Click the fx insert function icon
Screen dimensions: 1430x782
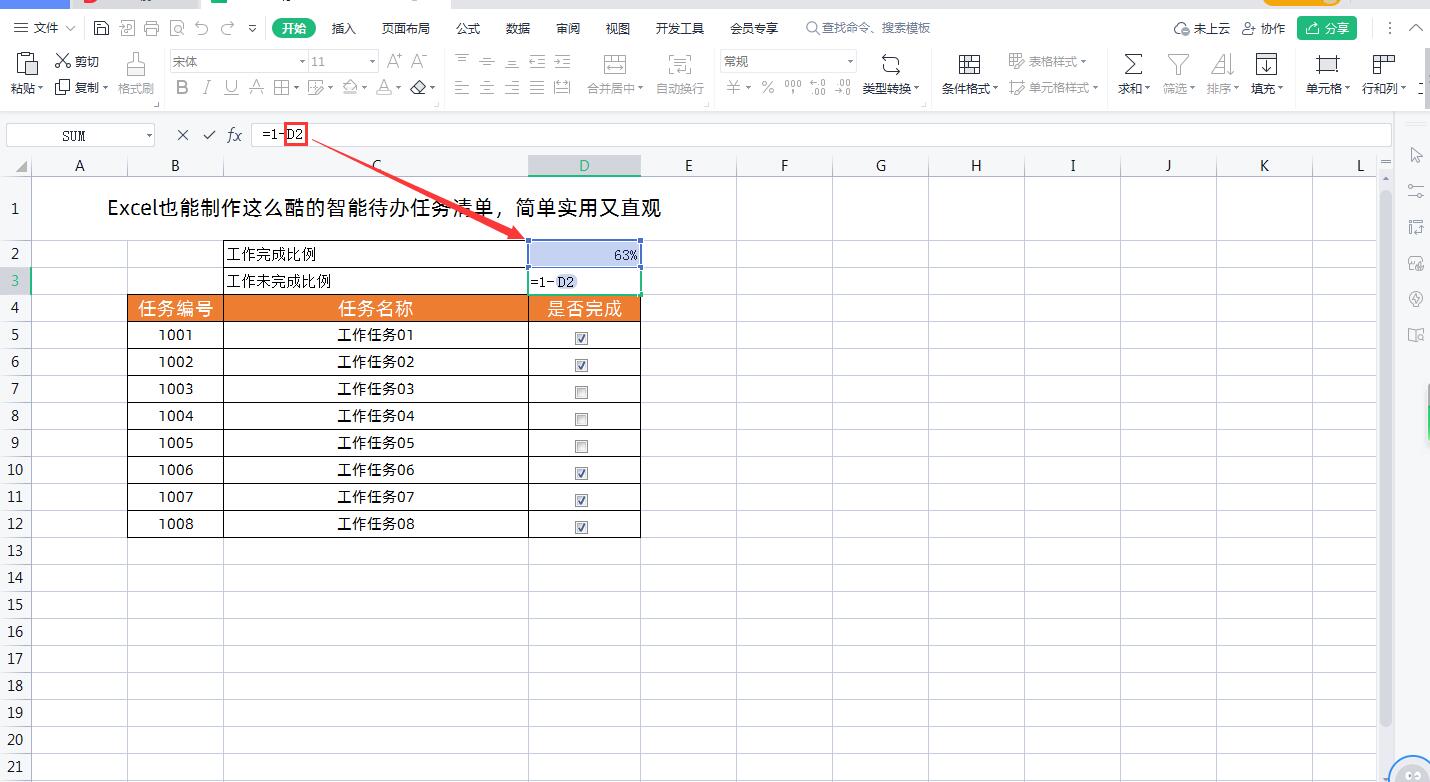234,134
